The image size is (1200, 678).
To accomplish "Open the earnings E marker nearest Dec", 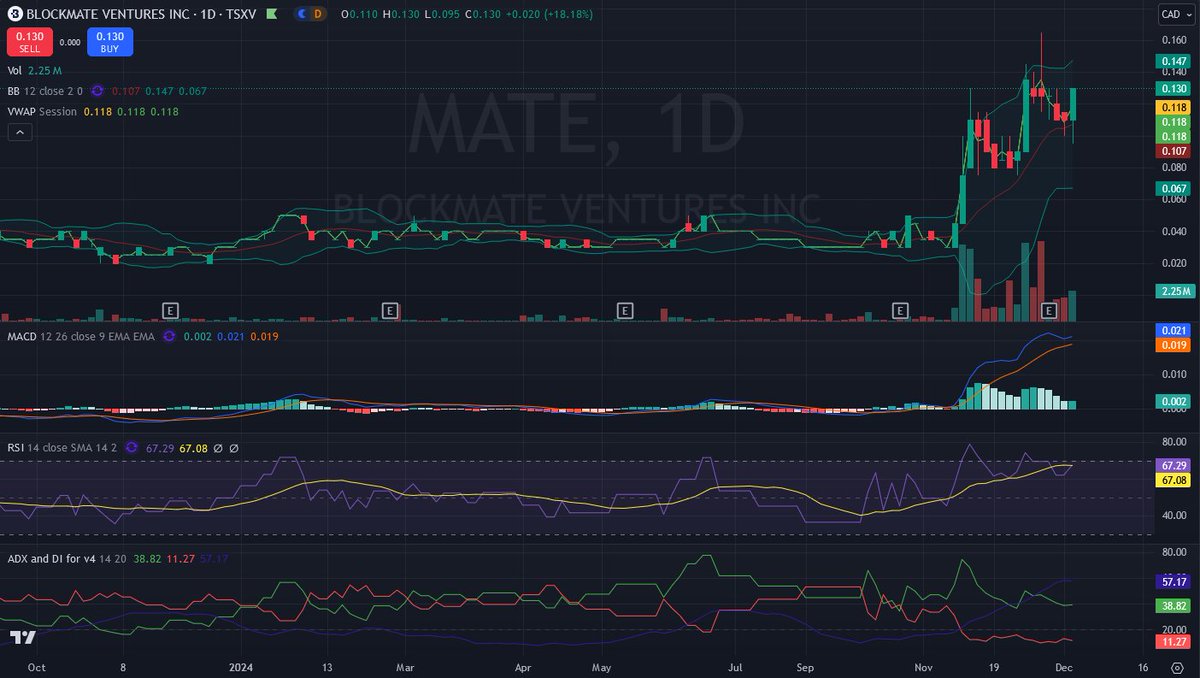I will [x=1050, y=310].
